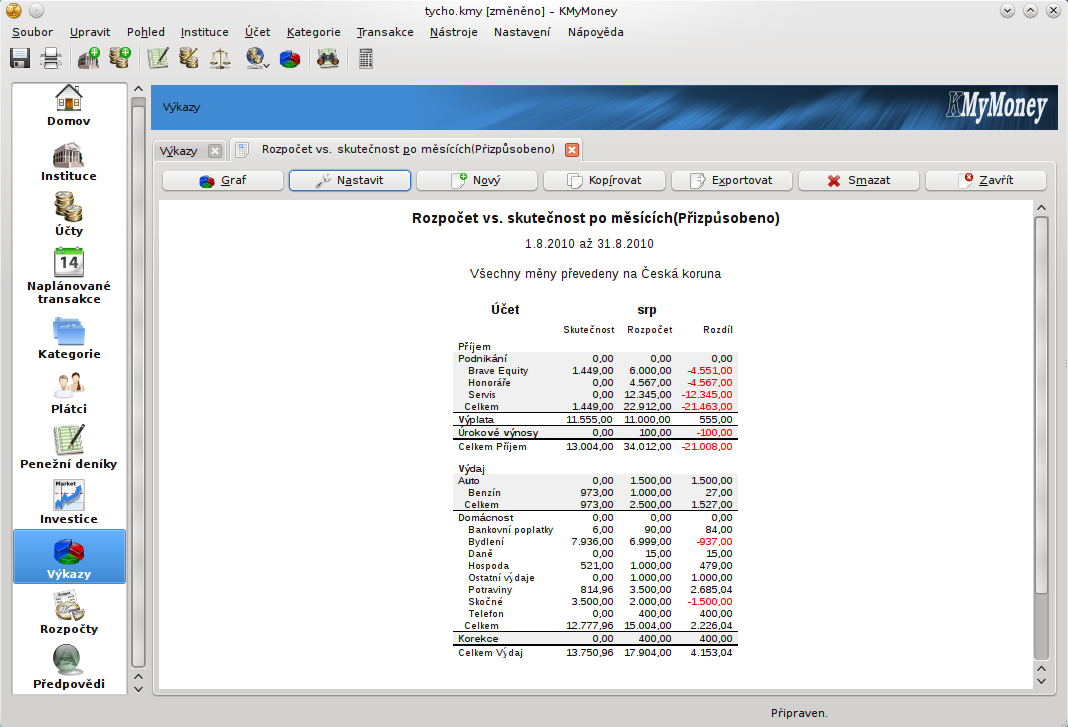Screen dimensions: 1068x727
Task: Click the New institution toolbar icon
Action: pyautogui.click(x=89, y=59)
